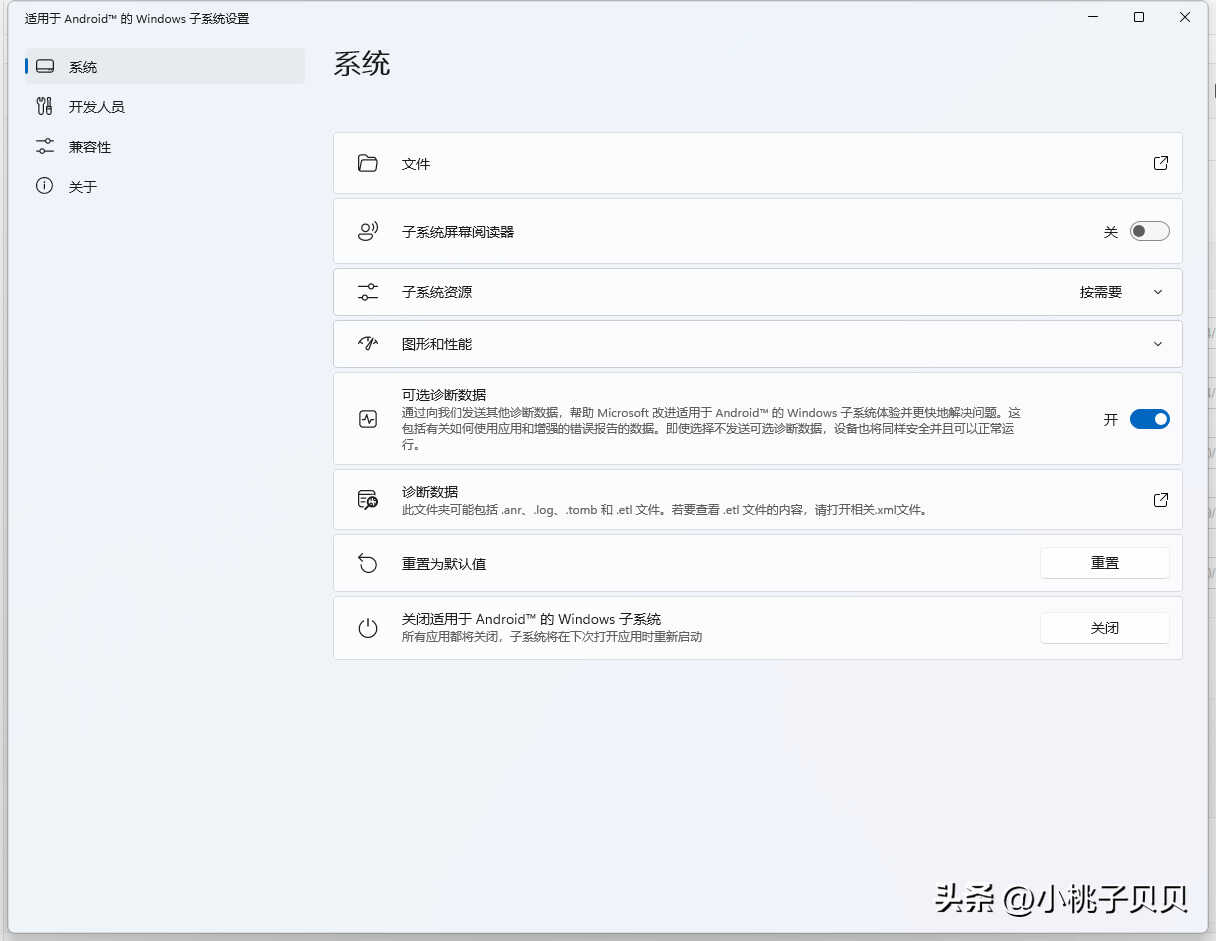Screen dimensions: 1216x941
Task: Click the 子系统屏幕阅读器 narrator icon
Action: click(x=368, y=231)
